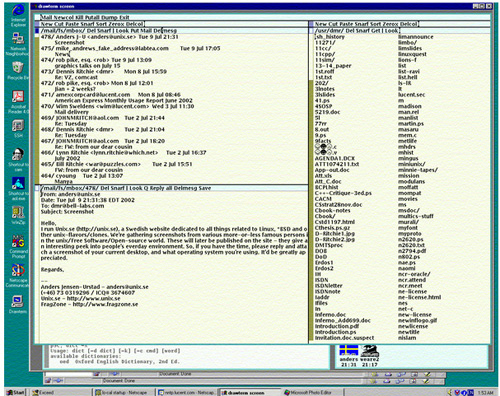Click the blue layout box of mbox window
This screenshot has height=396, width=500.
tap(37, 31)
